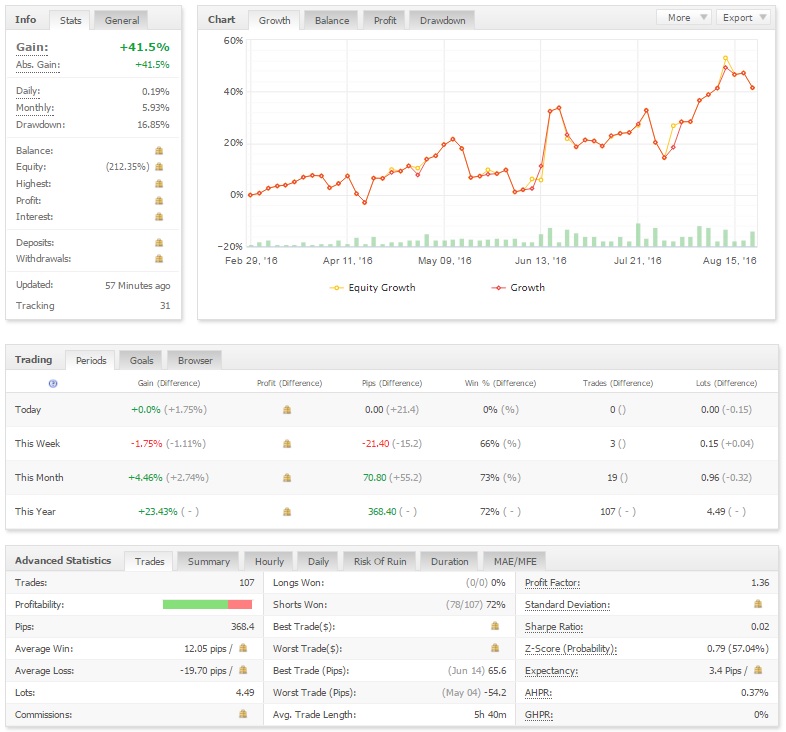Open the Export dropdown above the chart

[x=744, y=18]
